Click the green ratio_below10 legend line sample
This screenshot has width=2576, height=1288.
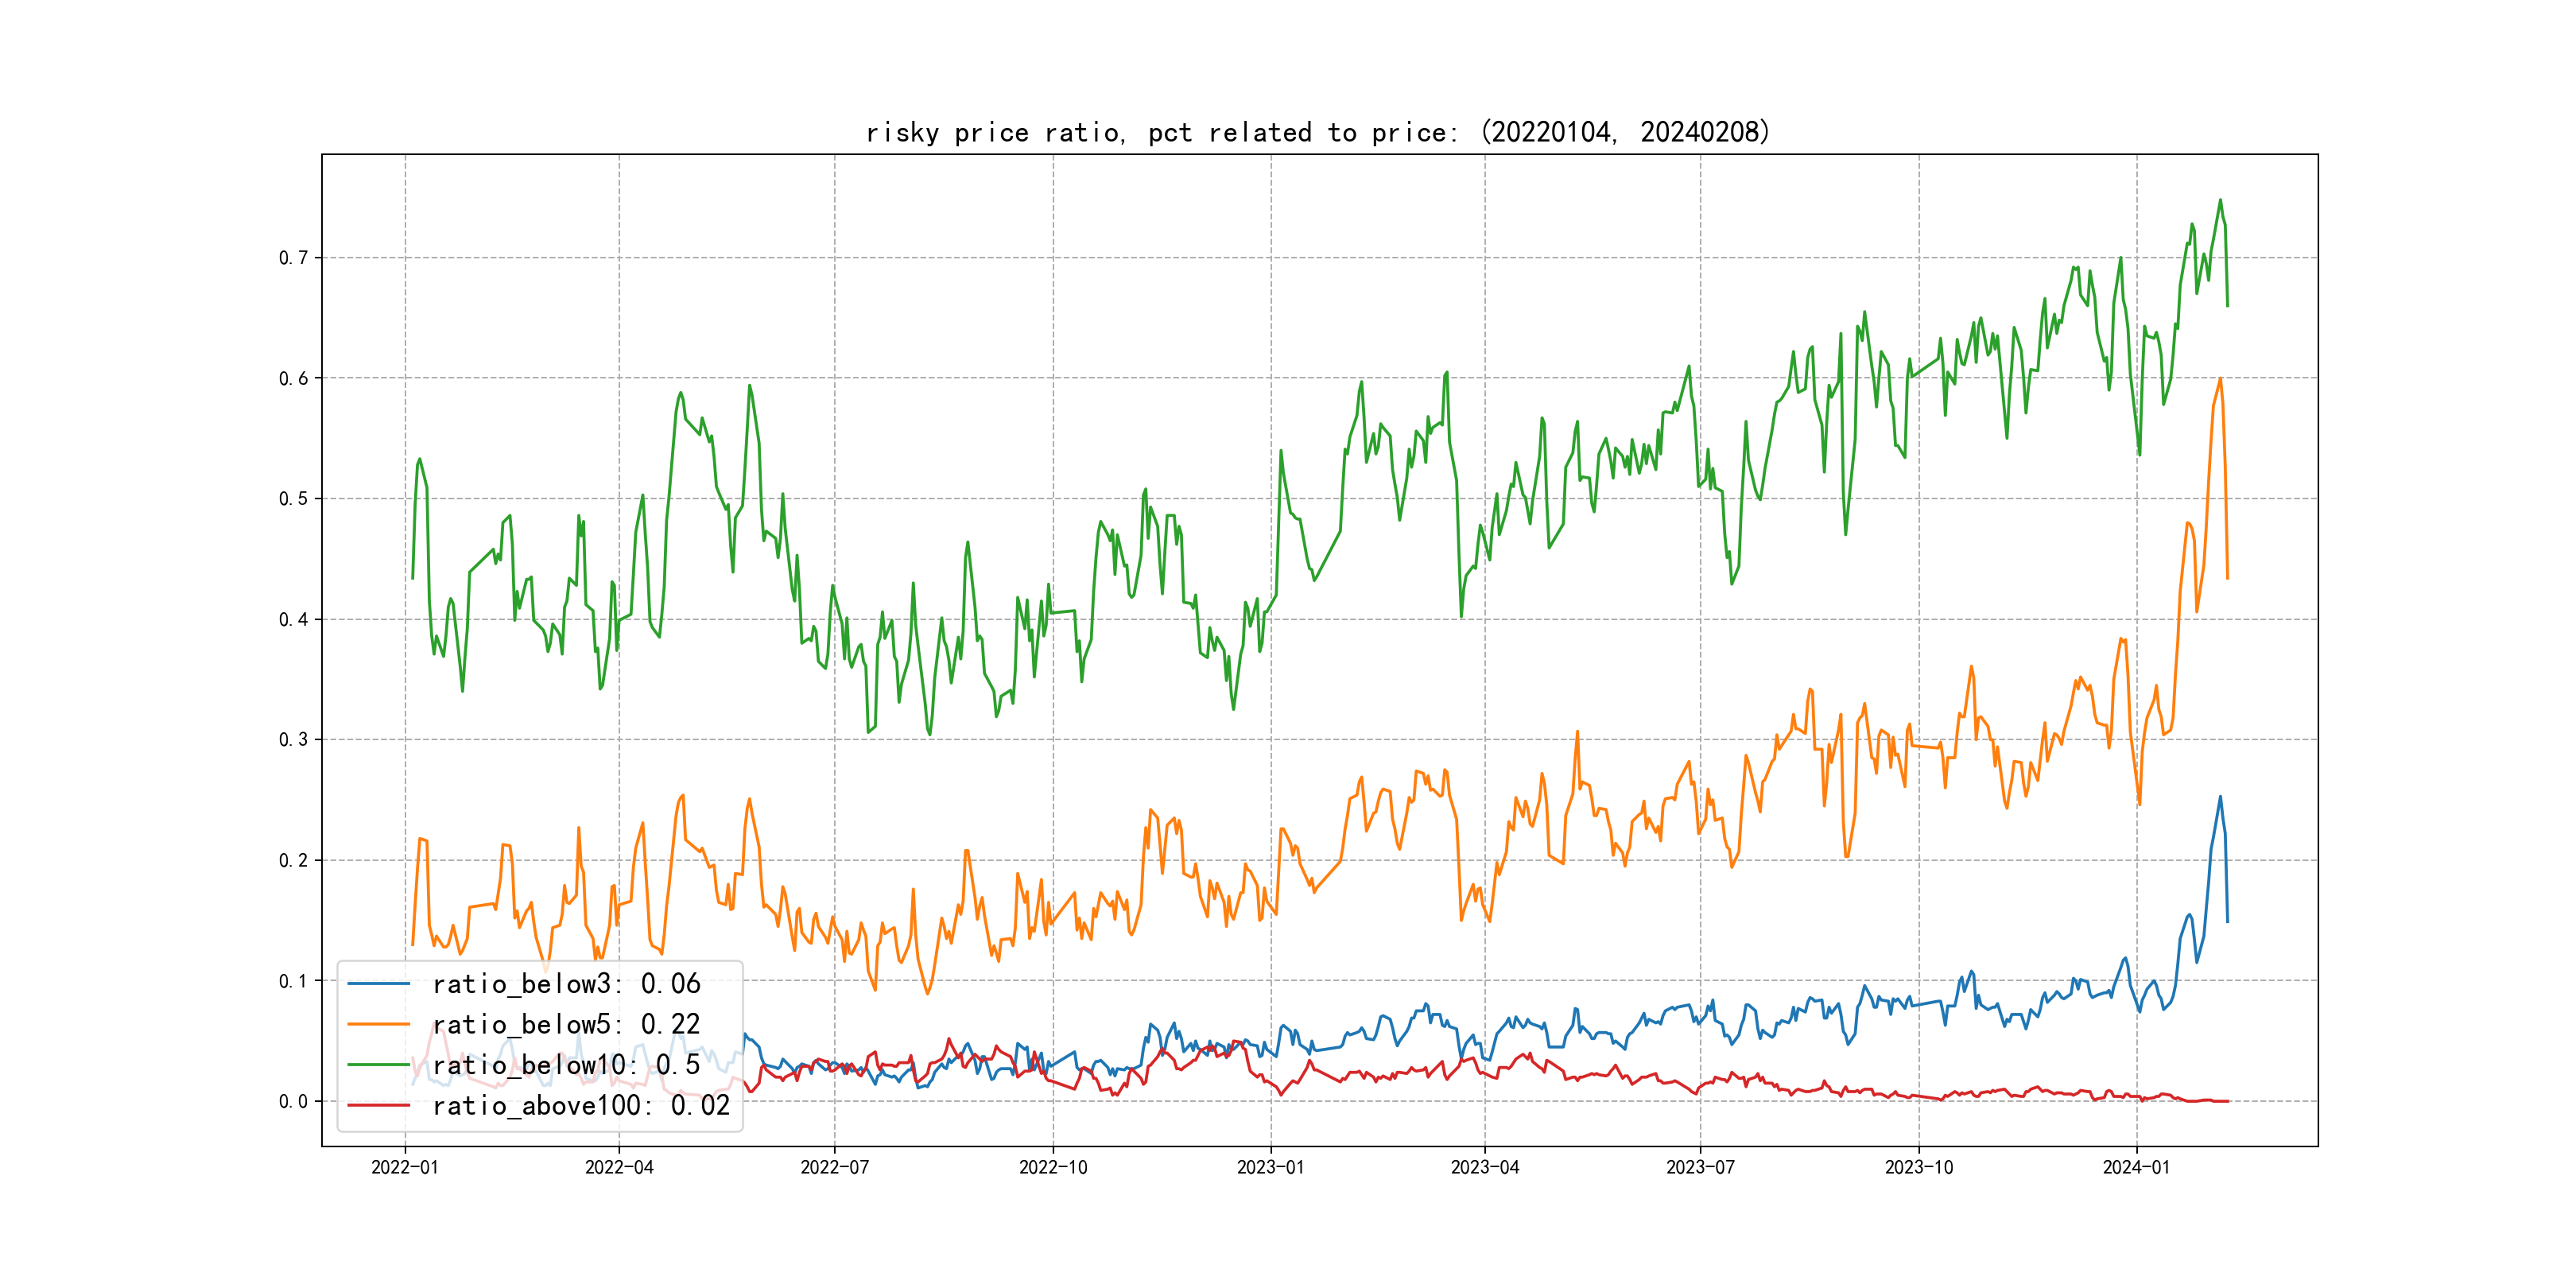(x=378, y=1065)
